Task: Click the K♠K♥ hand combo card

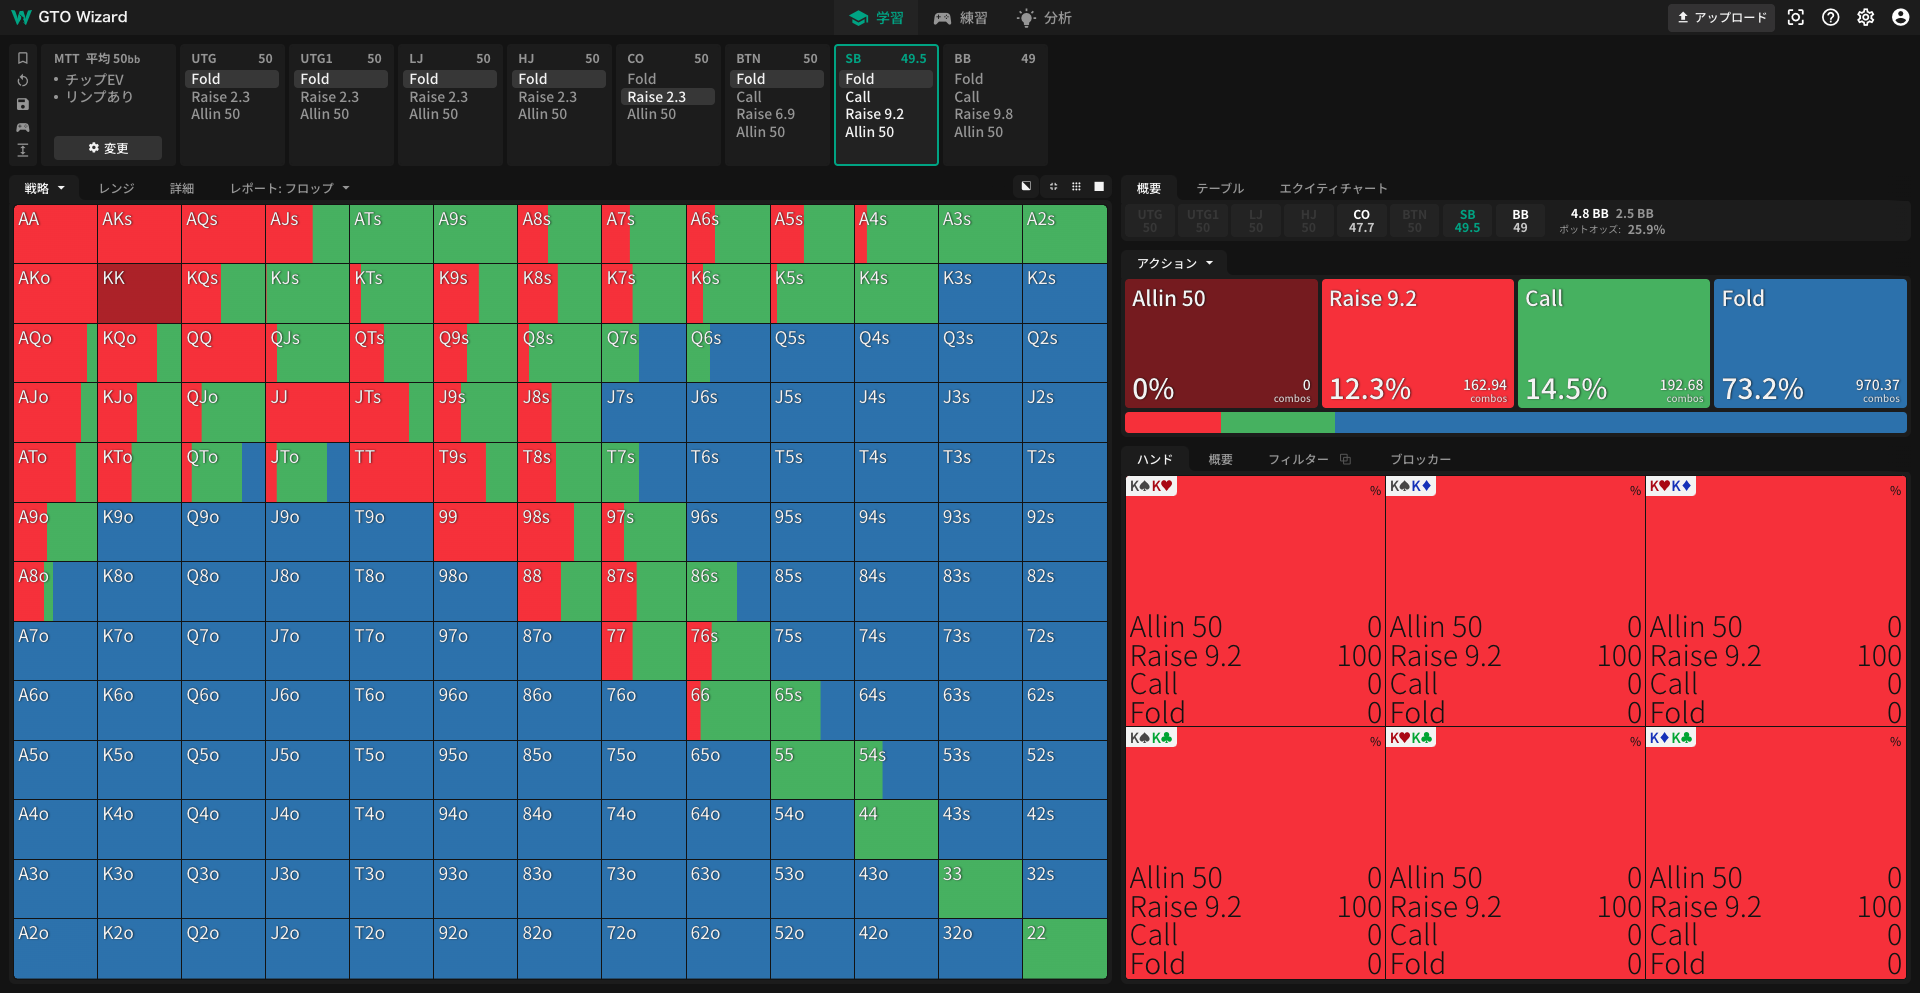Action: 1255,601
